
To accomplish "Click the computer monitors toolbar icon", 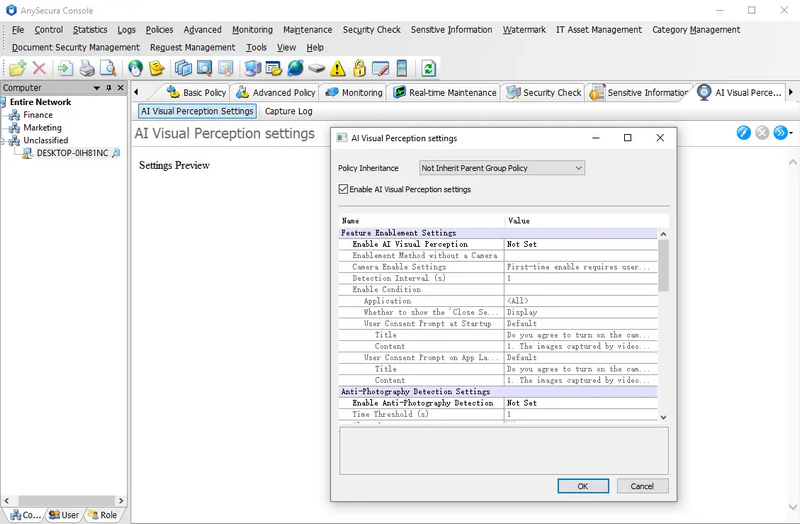I will coord(253,68).
